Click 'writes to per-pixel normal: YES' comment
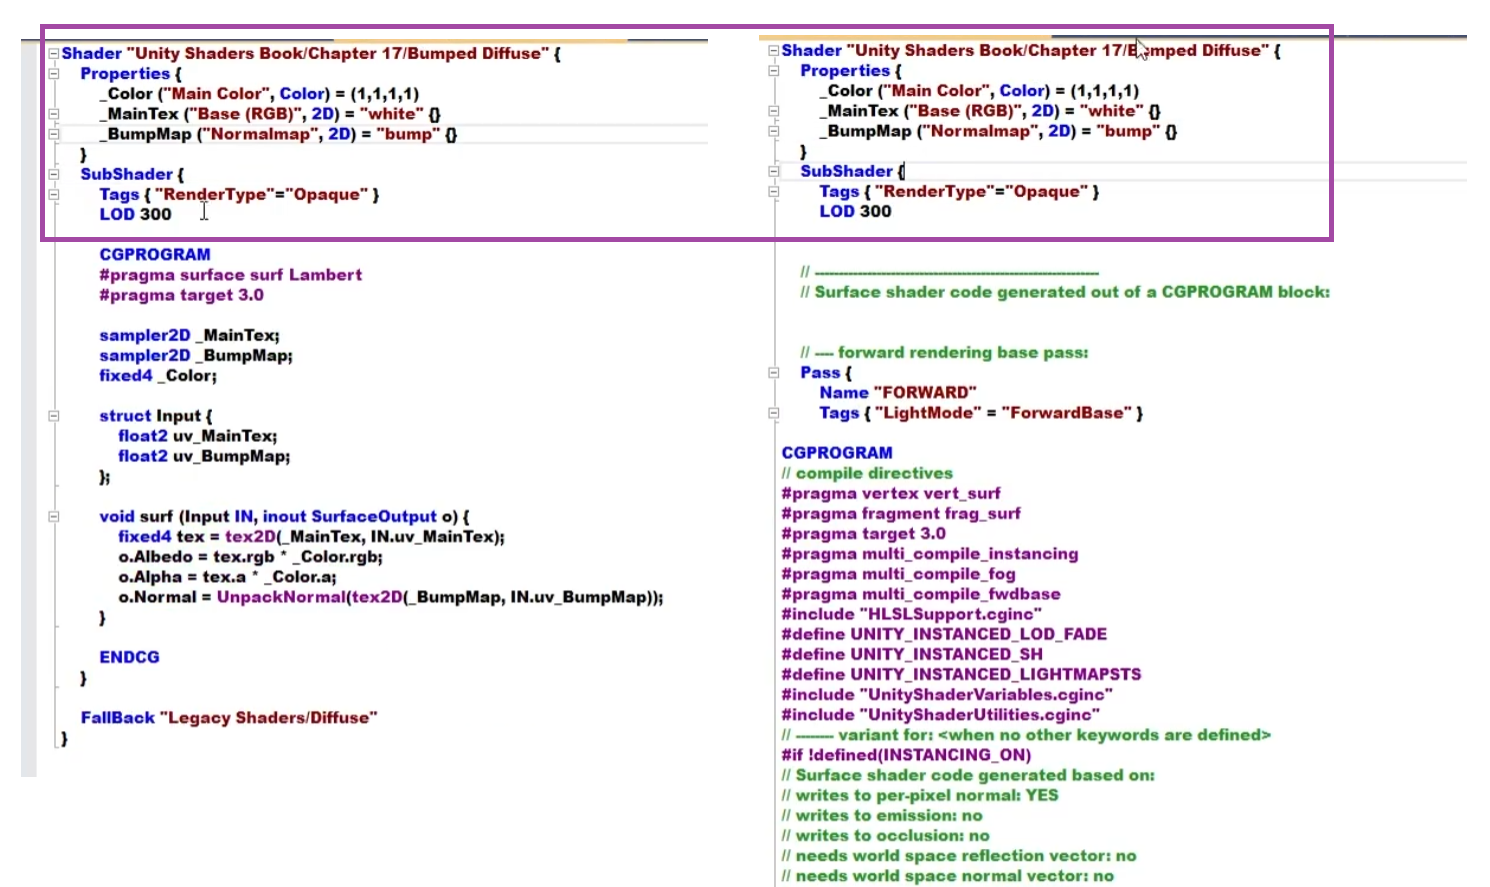Viewport: 1490px width, 887px height. (x=920, y=795)
